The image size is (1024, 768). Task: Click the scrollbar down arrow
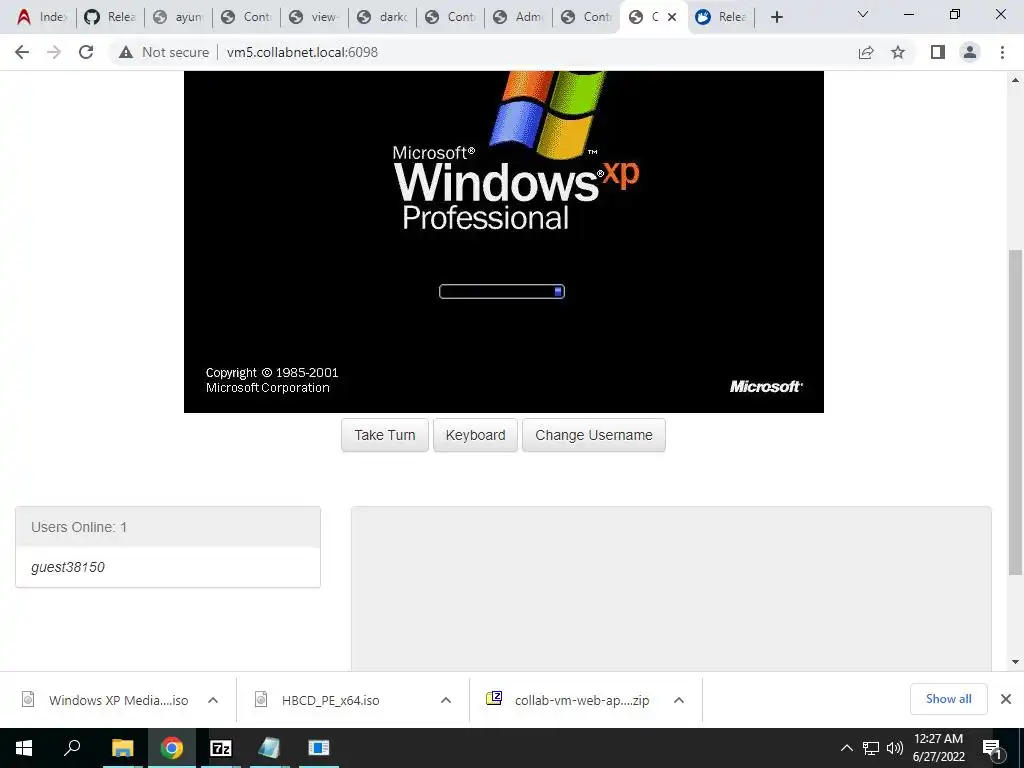click(x=1015, y=662)
